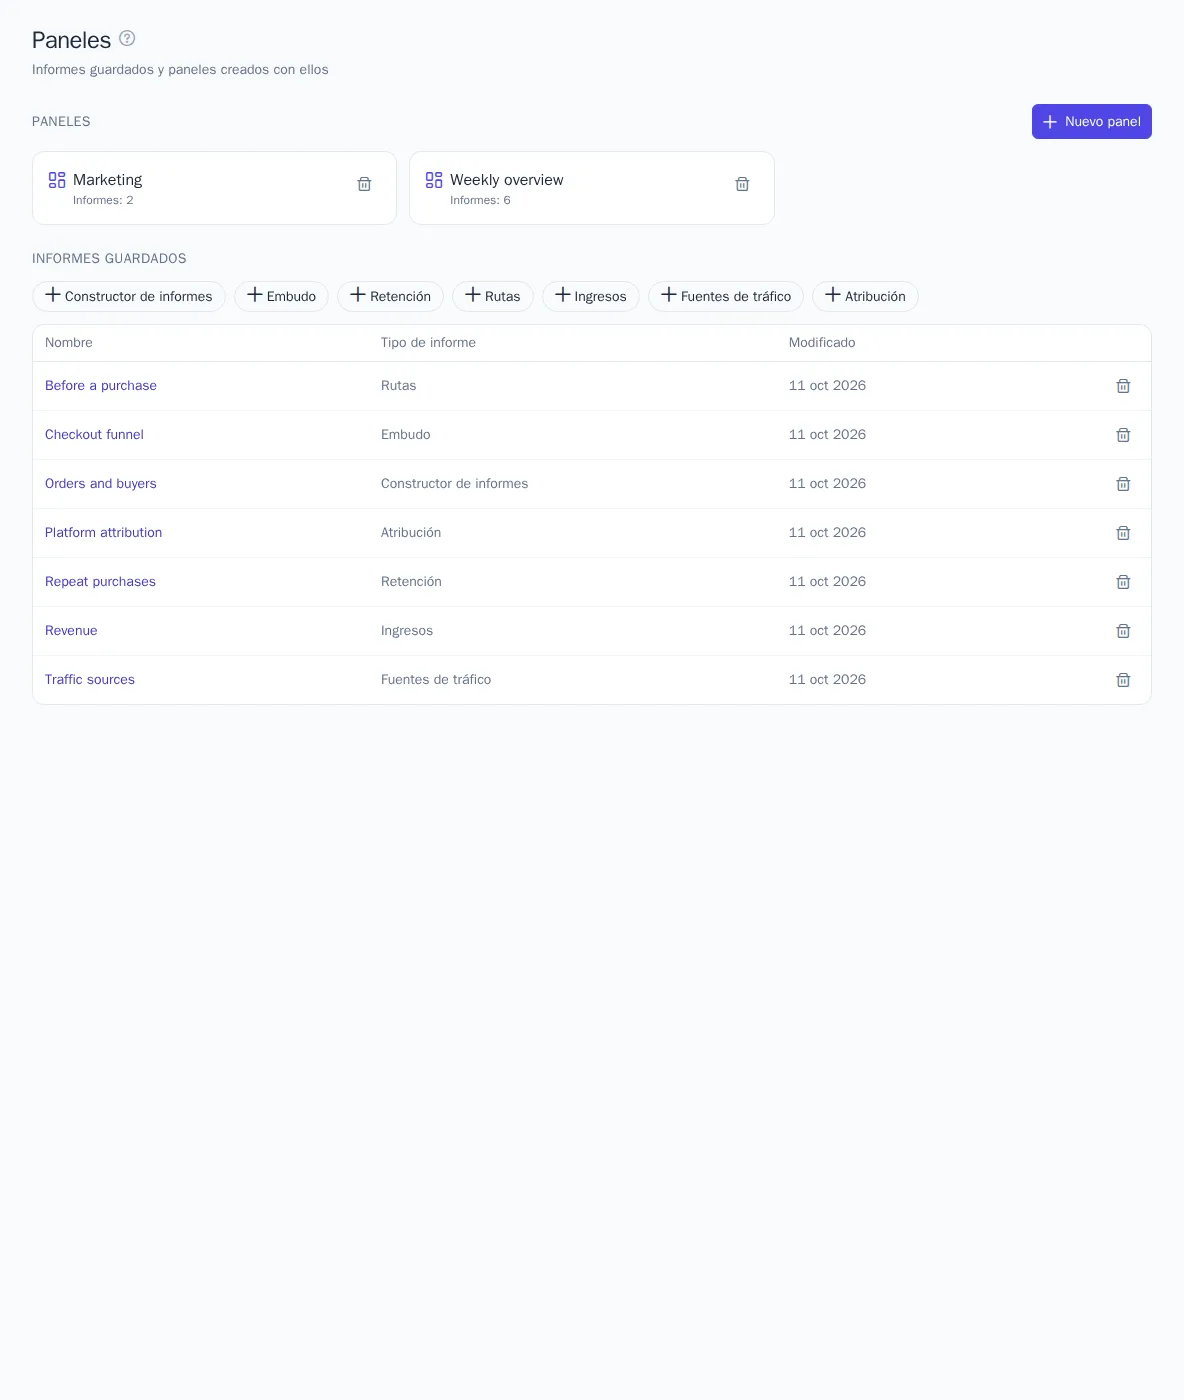
Task: Create a new Rutas report
Action: (493, 296)
